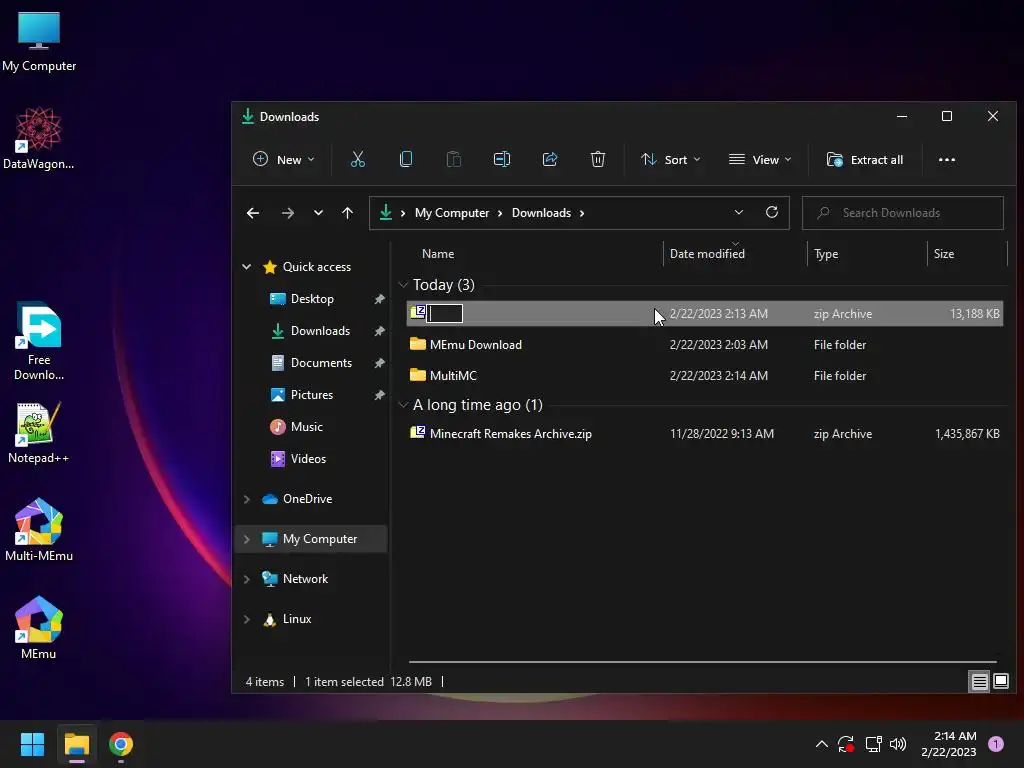Open My Computer desktop icon
This screenshot has width=1024, height=768.
pos(39,42)
